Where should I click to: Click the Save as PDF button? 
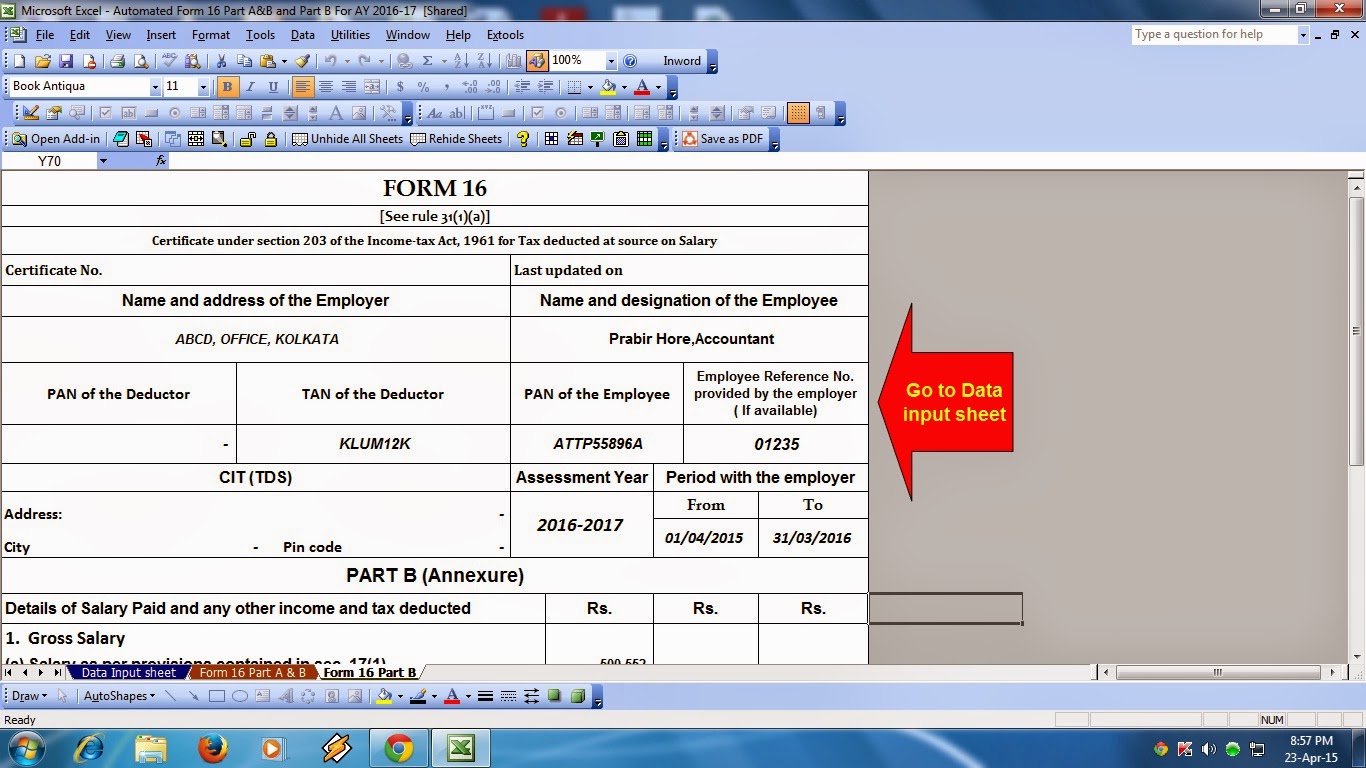click(x=722, y=139)
